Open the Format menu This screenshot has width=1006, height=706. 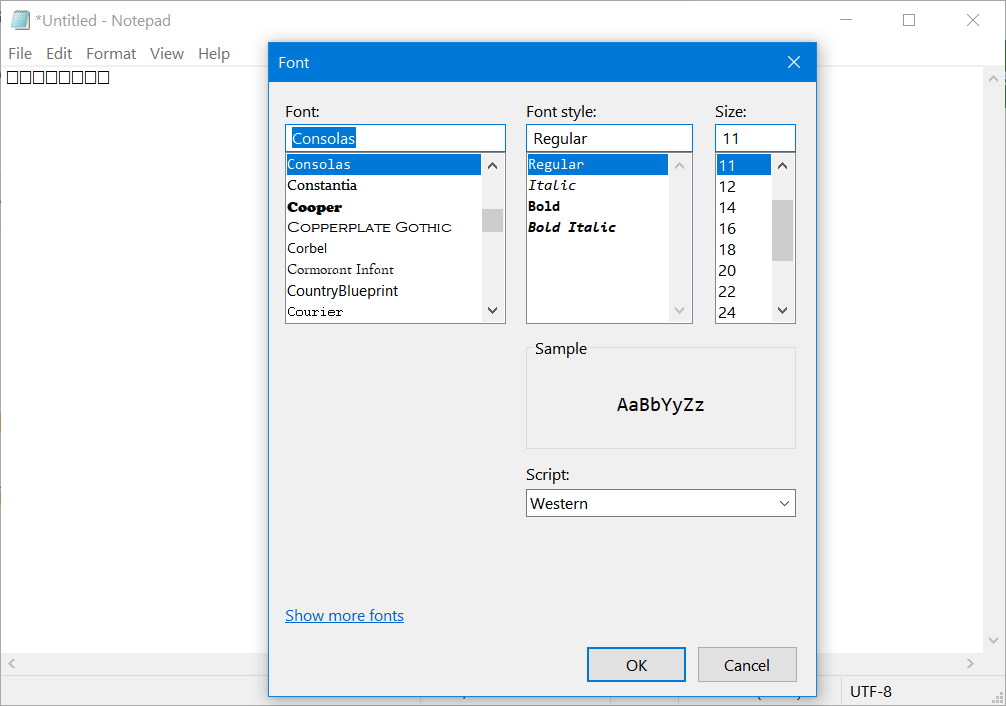point(111,54)
